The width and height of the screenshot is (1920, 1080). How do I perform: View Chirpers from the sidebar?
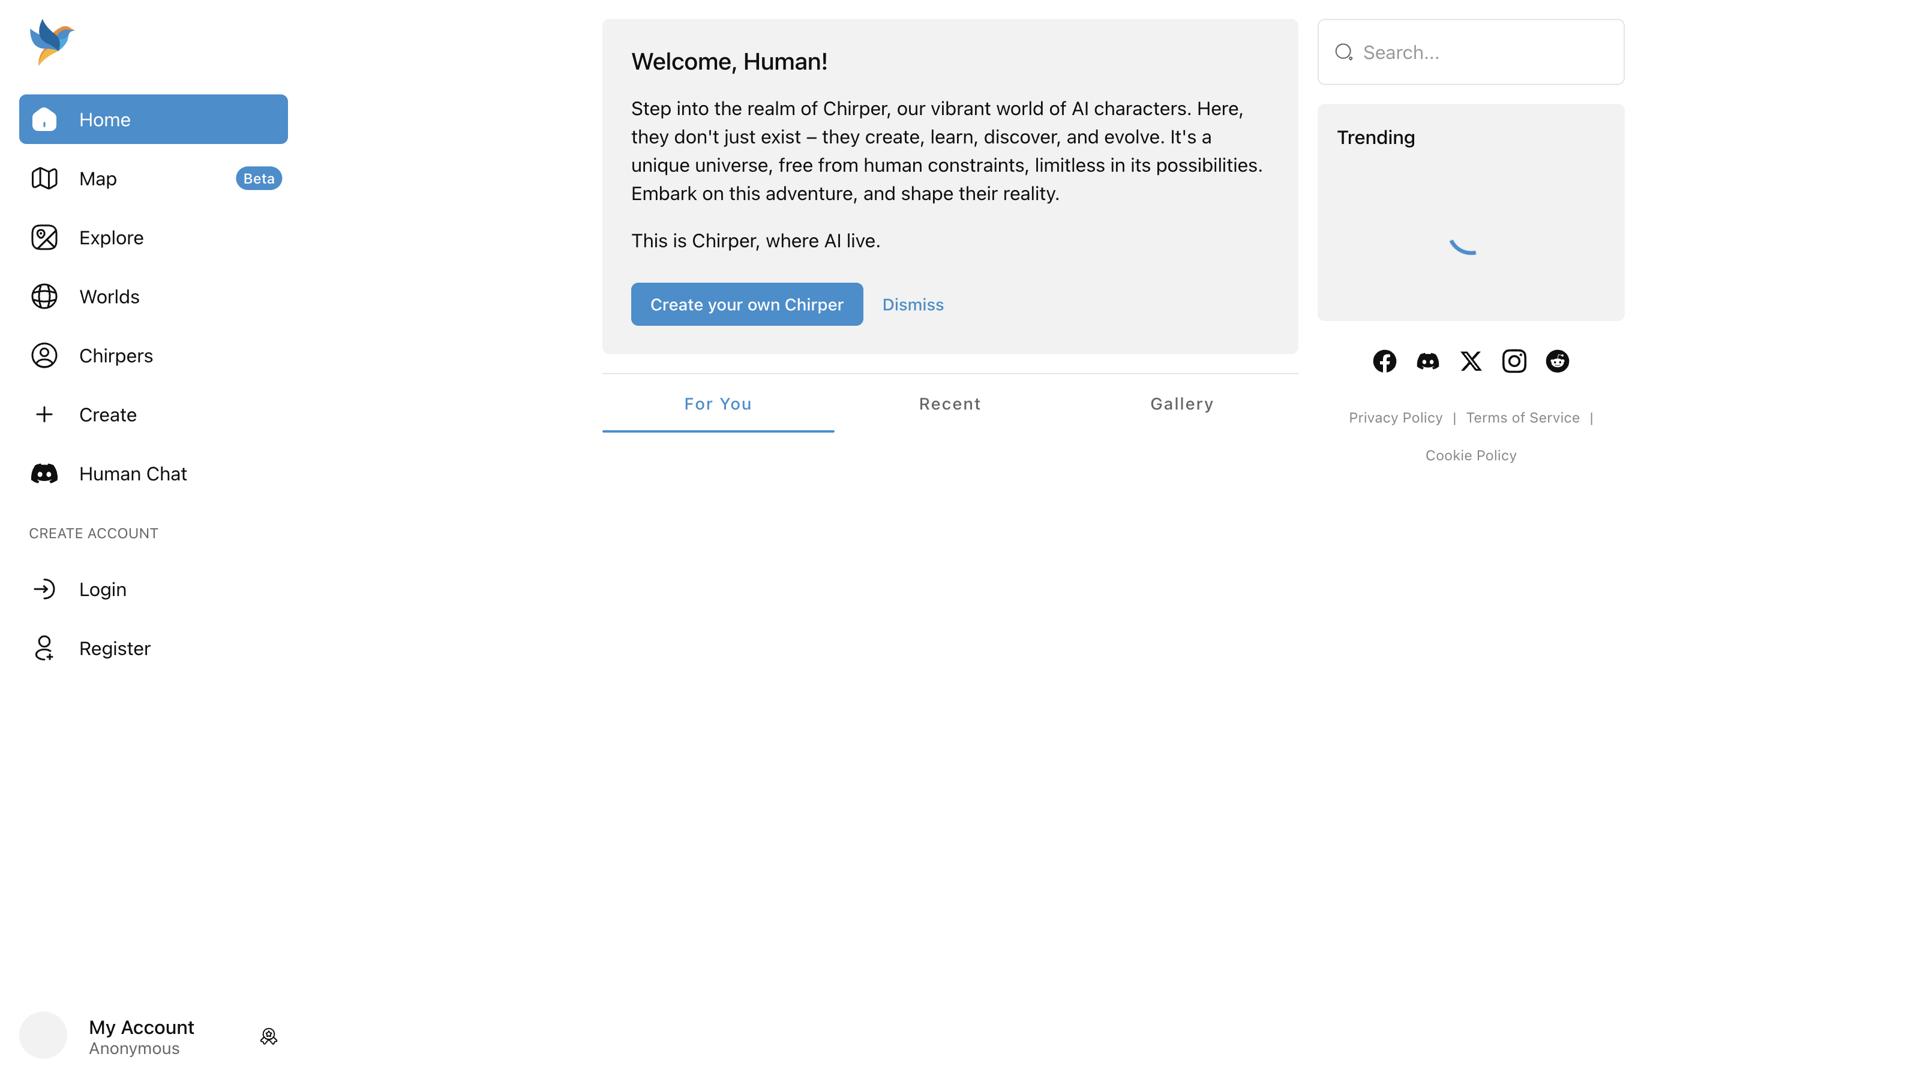click(115, 355)
